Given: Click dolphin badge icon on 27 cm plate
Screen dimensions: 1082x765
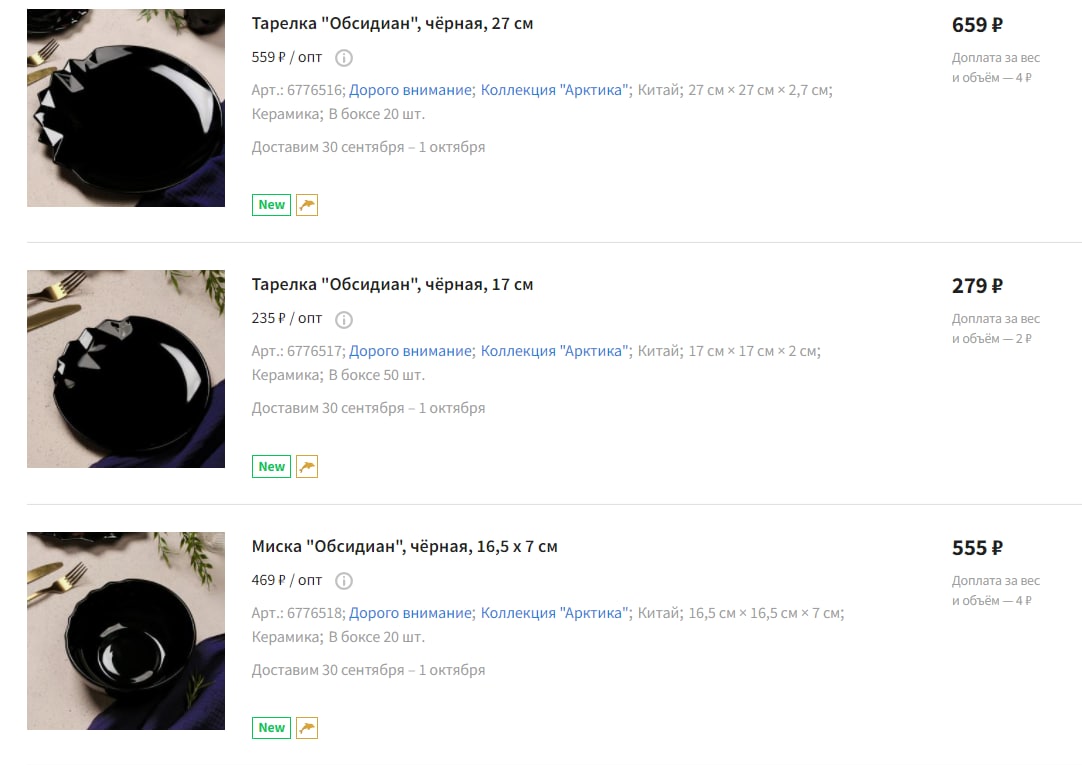Looking at the screenshot, I should coord(307,205).
